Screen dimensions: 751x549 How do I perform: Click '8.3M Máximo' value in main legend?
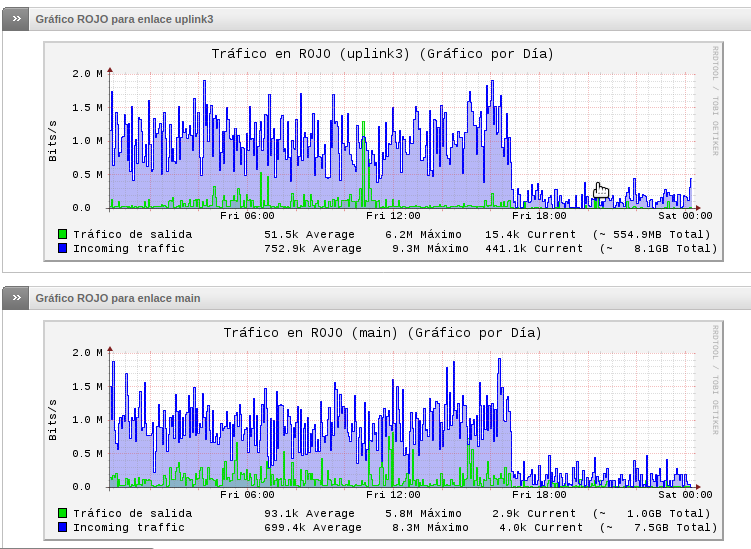pyautogui.click(x=430, y=527)
